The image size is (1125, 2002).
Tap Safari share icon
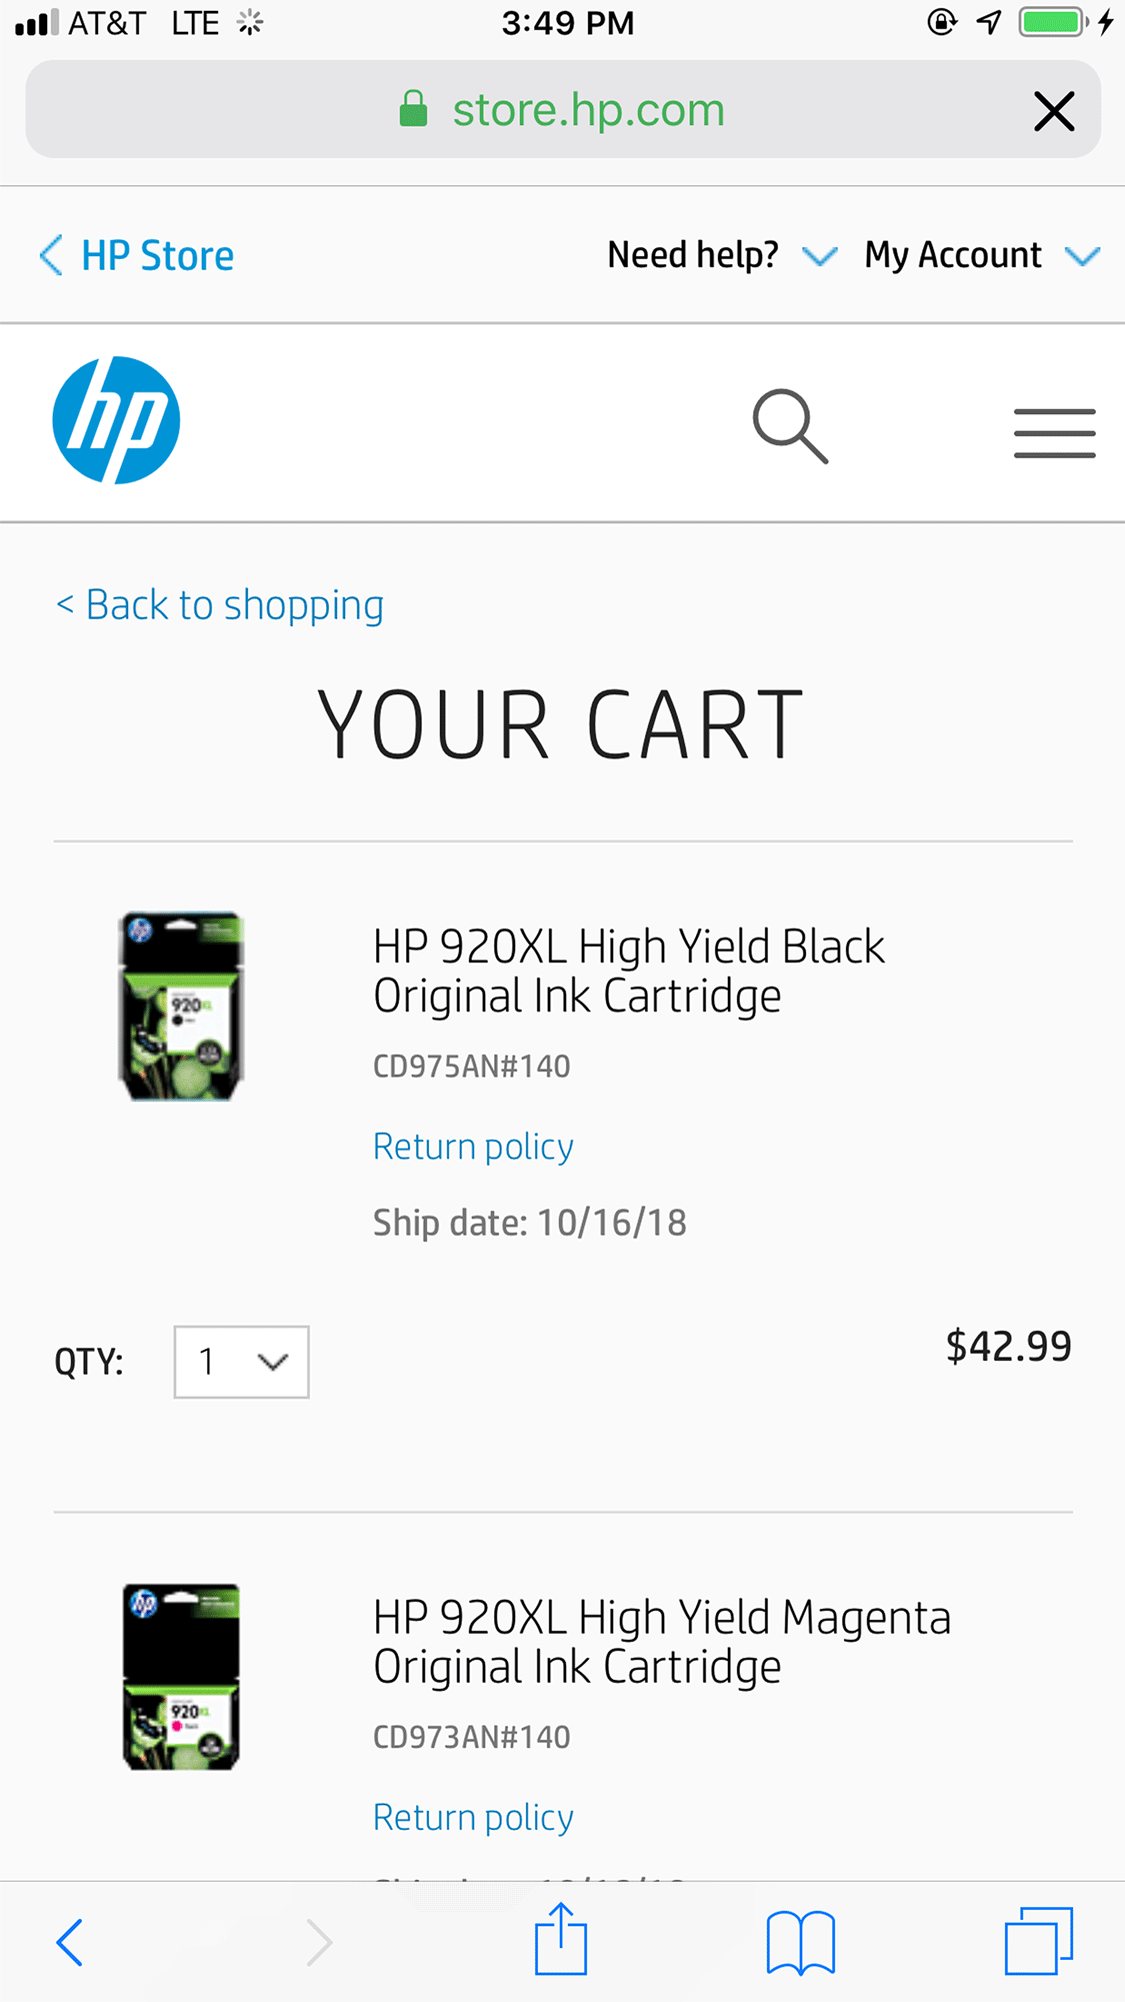tap(560, 1941)
